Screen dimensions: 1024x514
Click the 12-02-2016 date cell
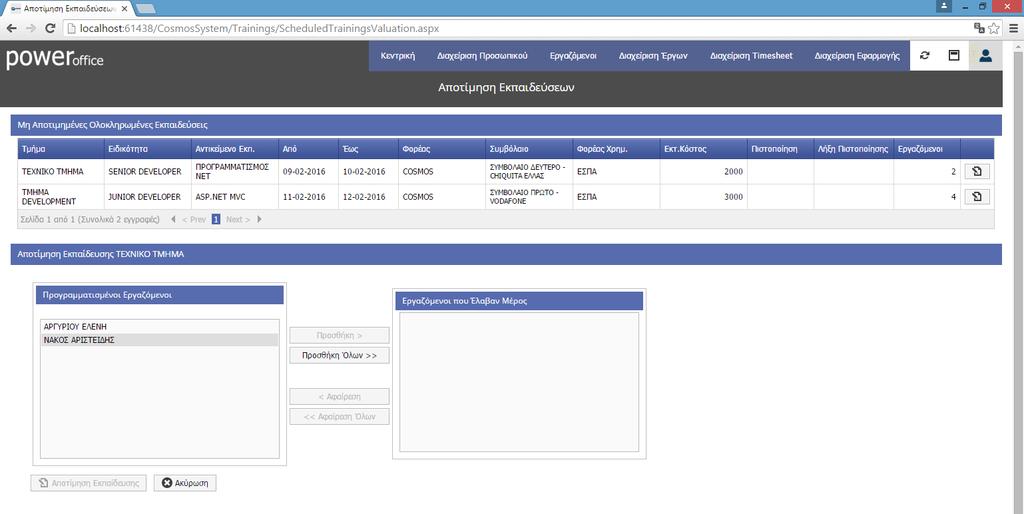click(x=368, y=197)
